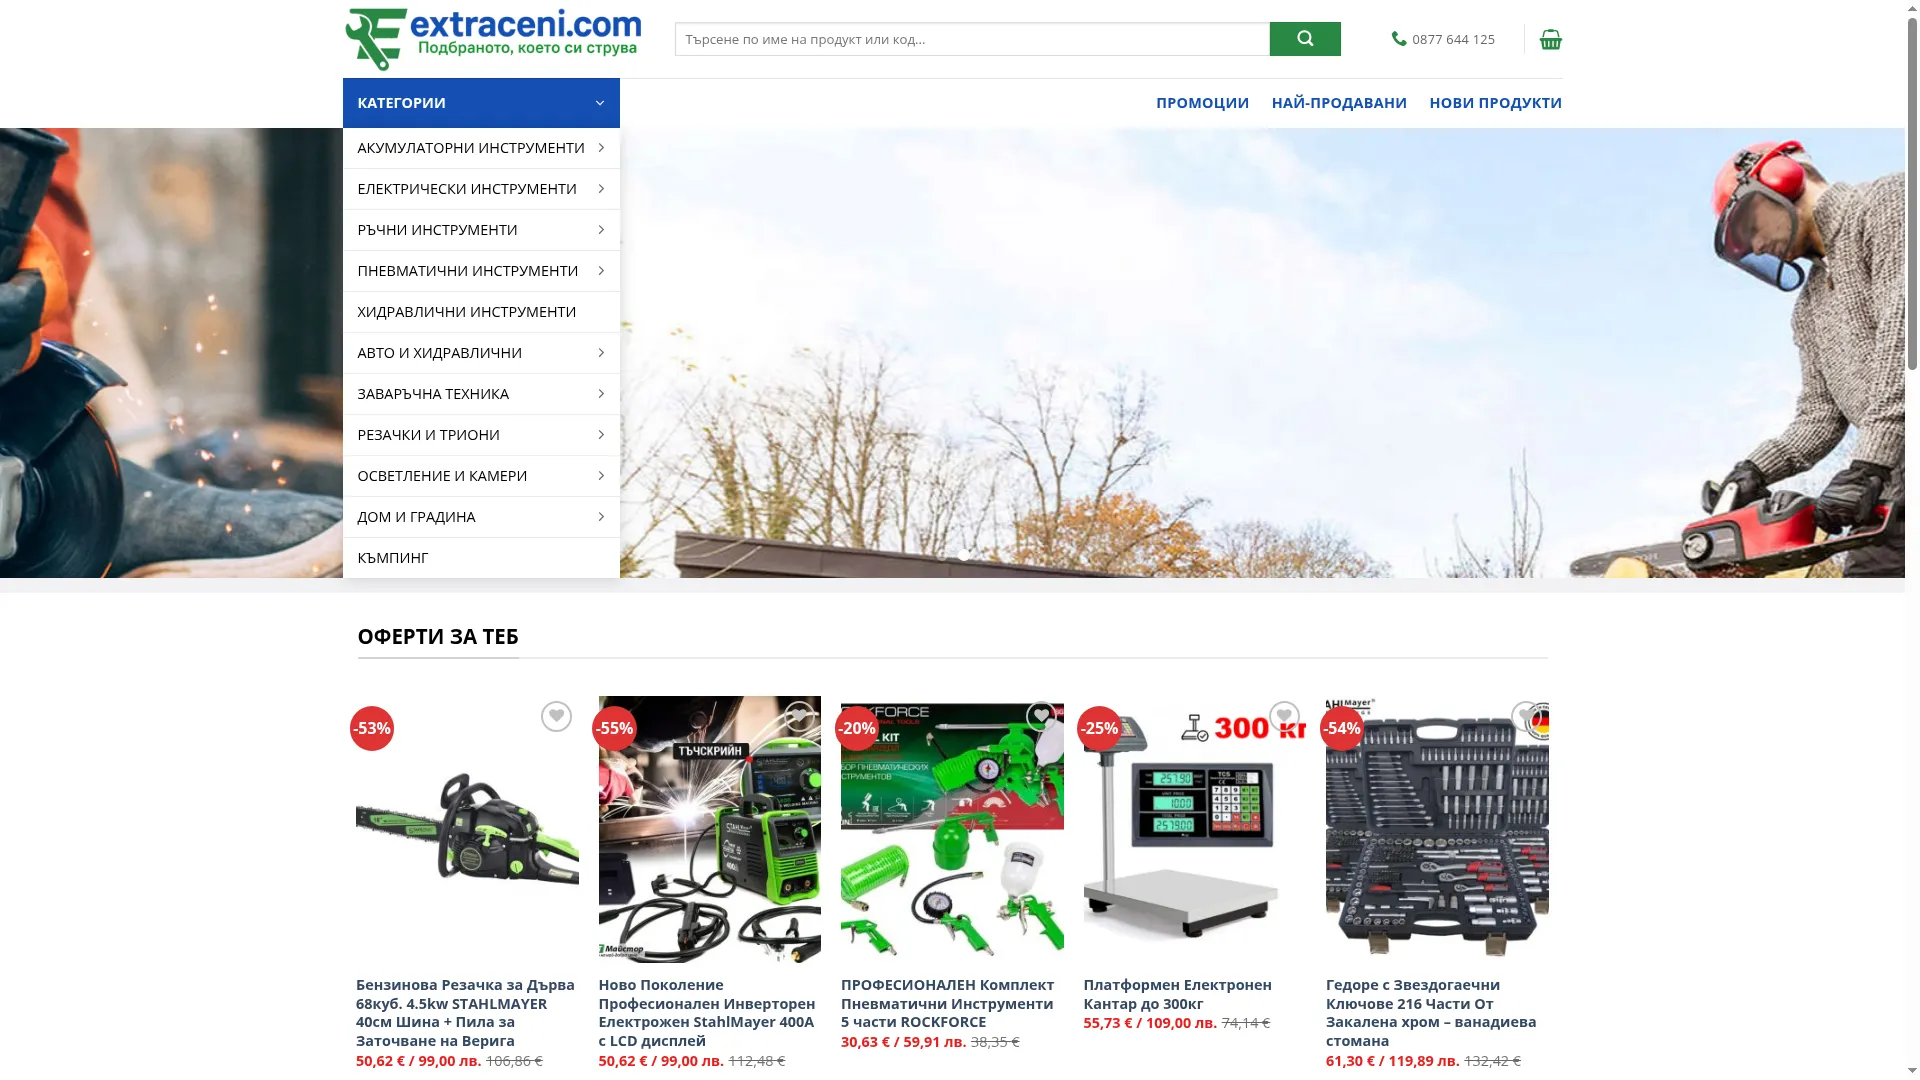Viewport: 1920px width, 1080px height.
Task: Open the НАЙ-ПРОДАВАНИ menu item
Action: [1339, 103]
